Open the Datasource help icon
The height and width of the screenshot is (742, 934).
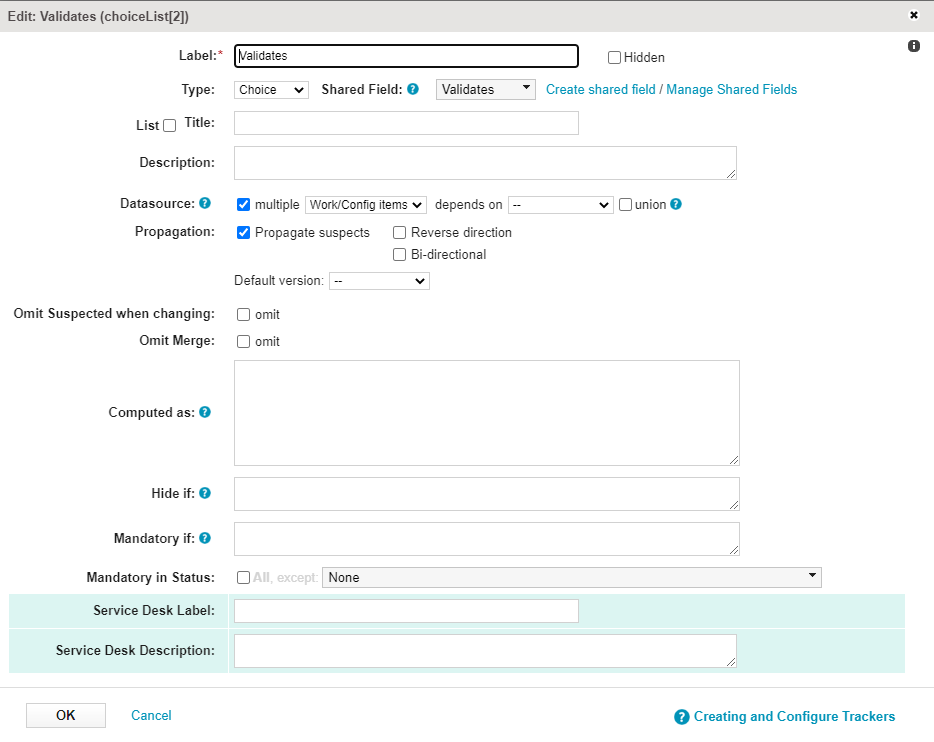click(205, 203)
